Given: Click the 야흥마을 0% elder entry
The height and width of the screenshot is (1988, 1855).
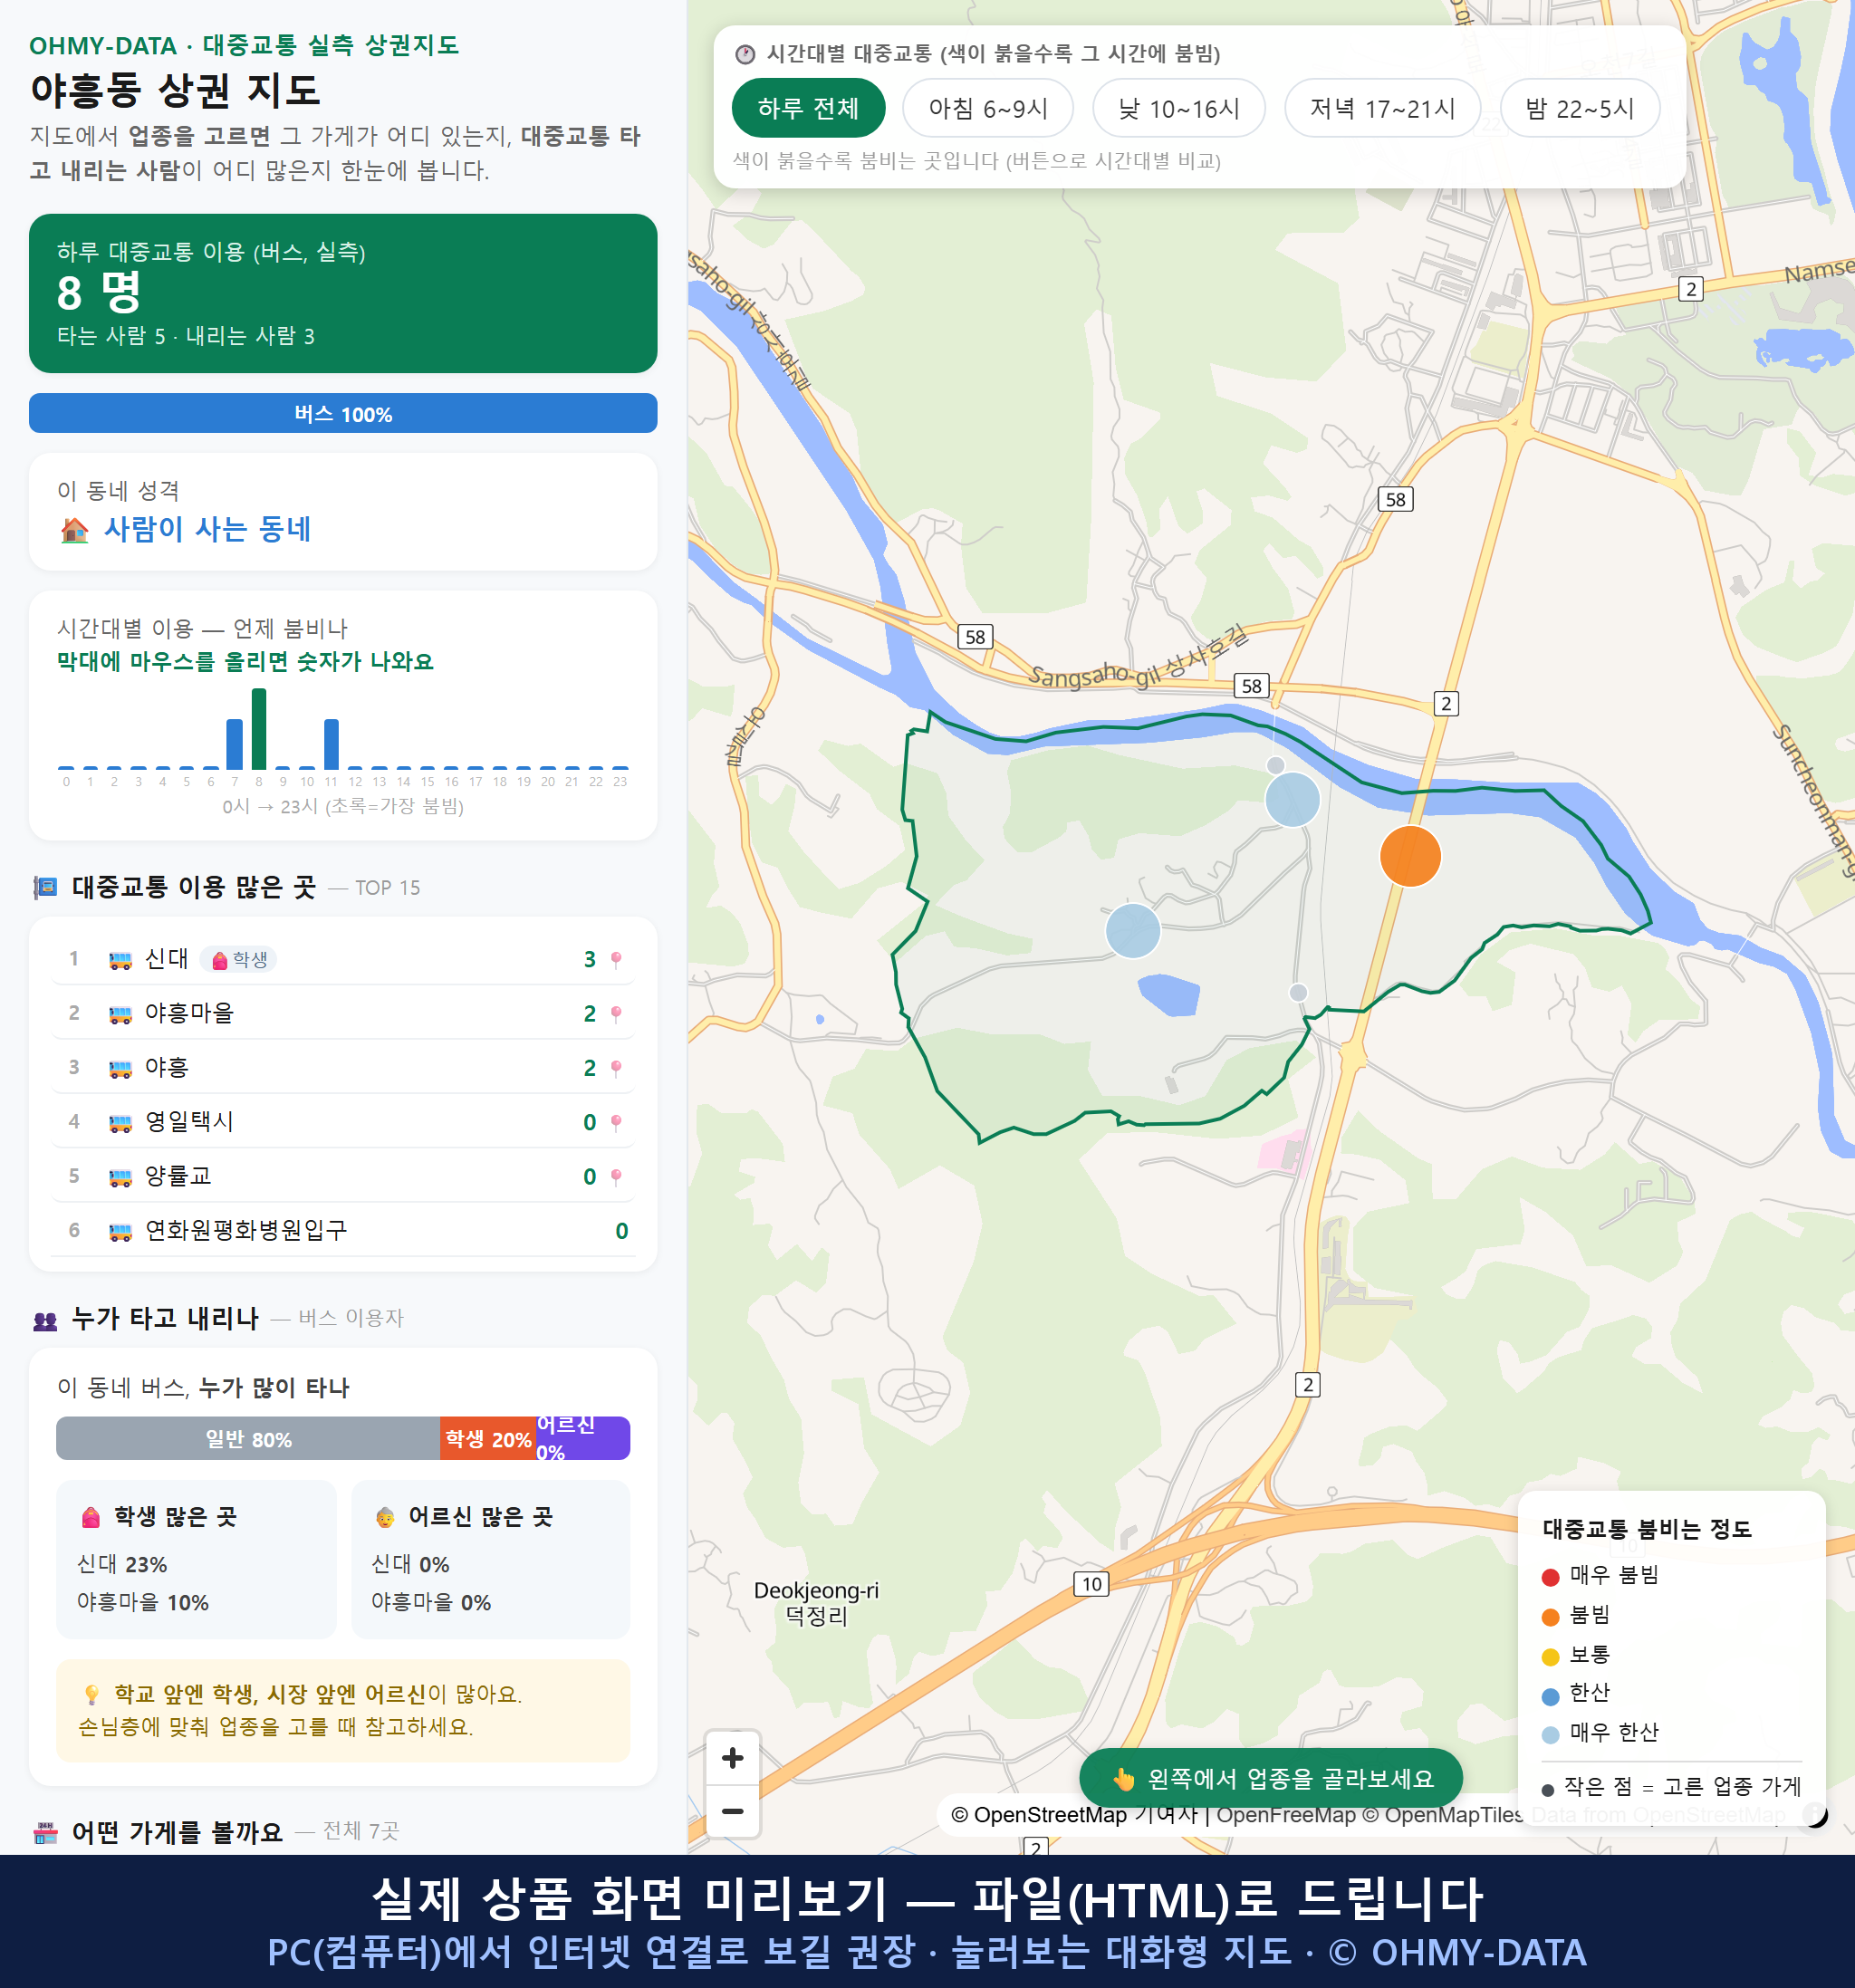Looking at the screenshot, I should click(x=432, y=1602).
